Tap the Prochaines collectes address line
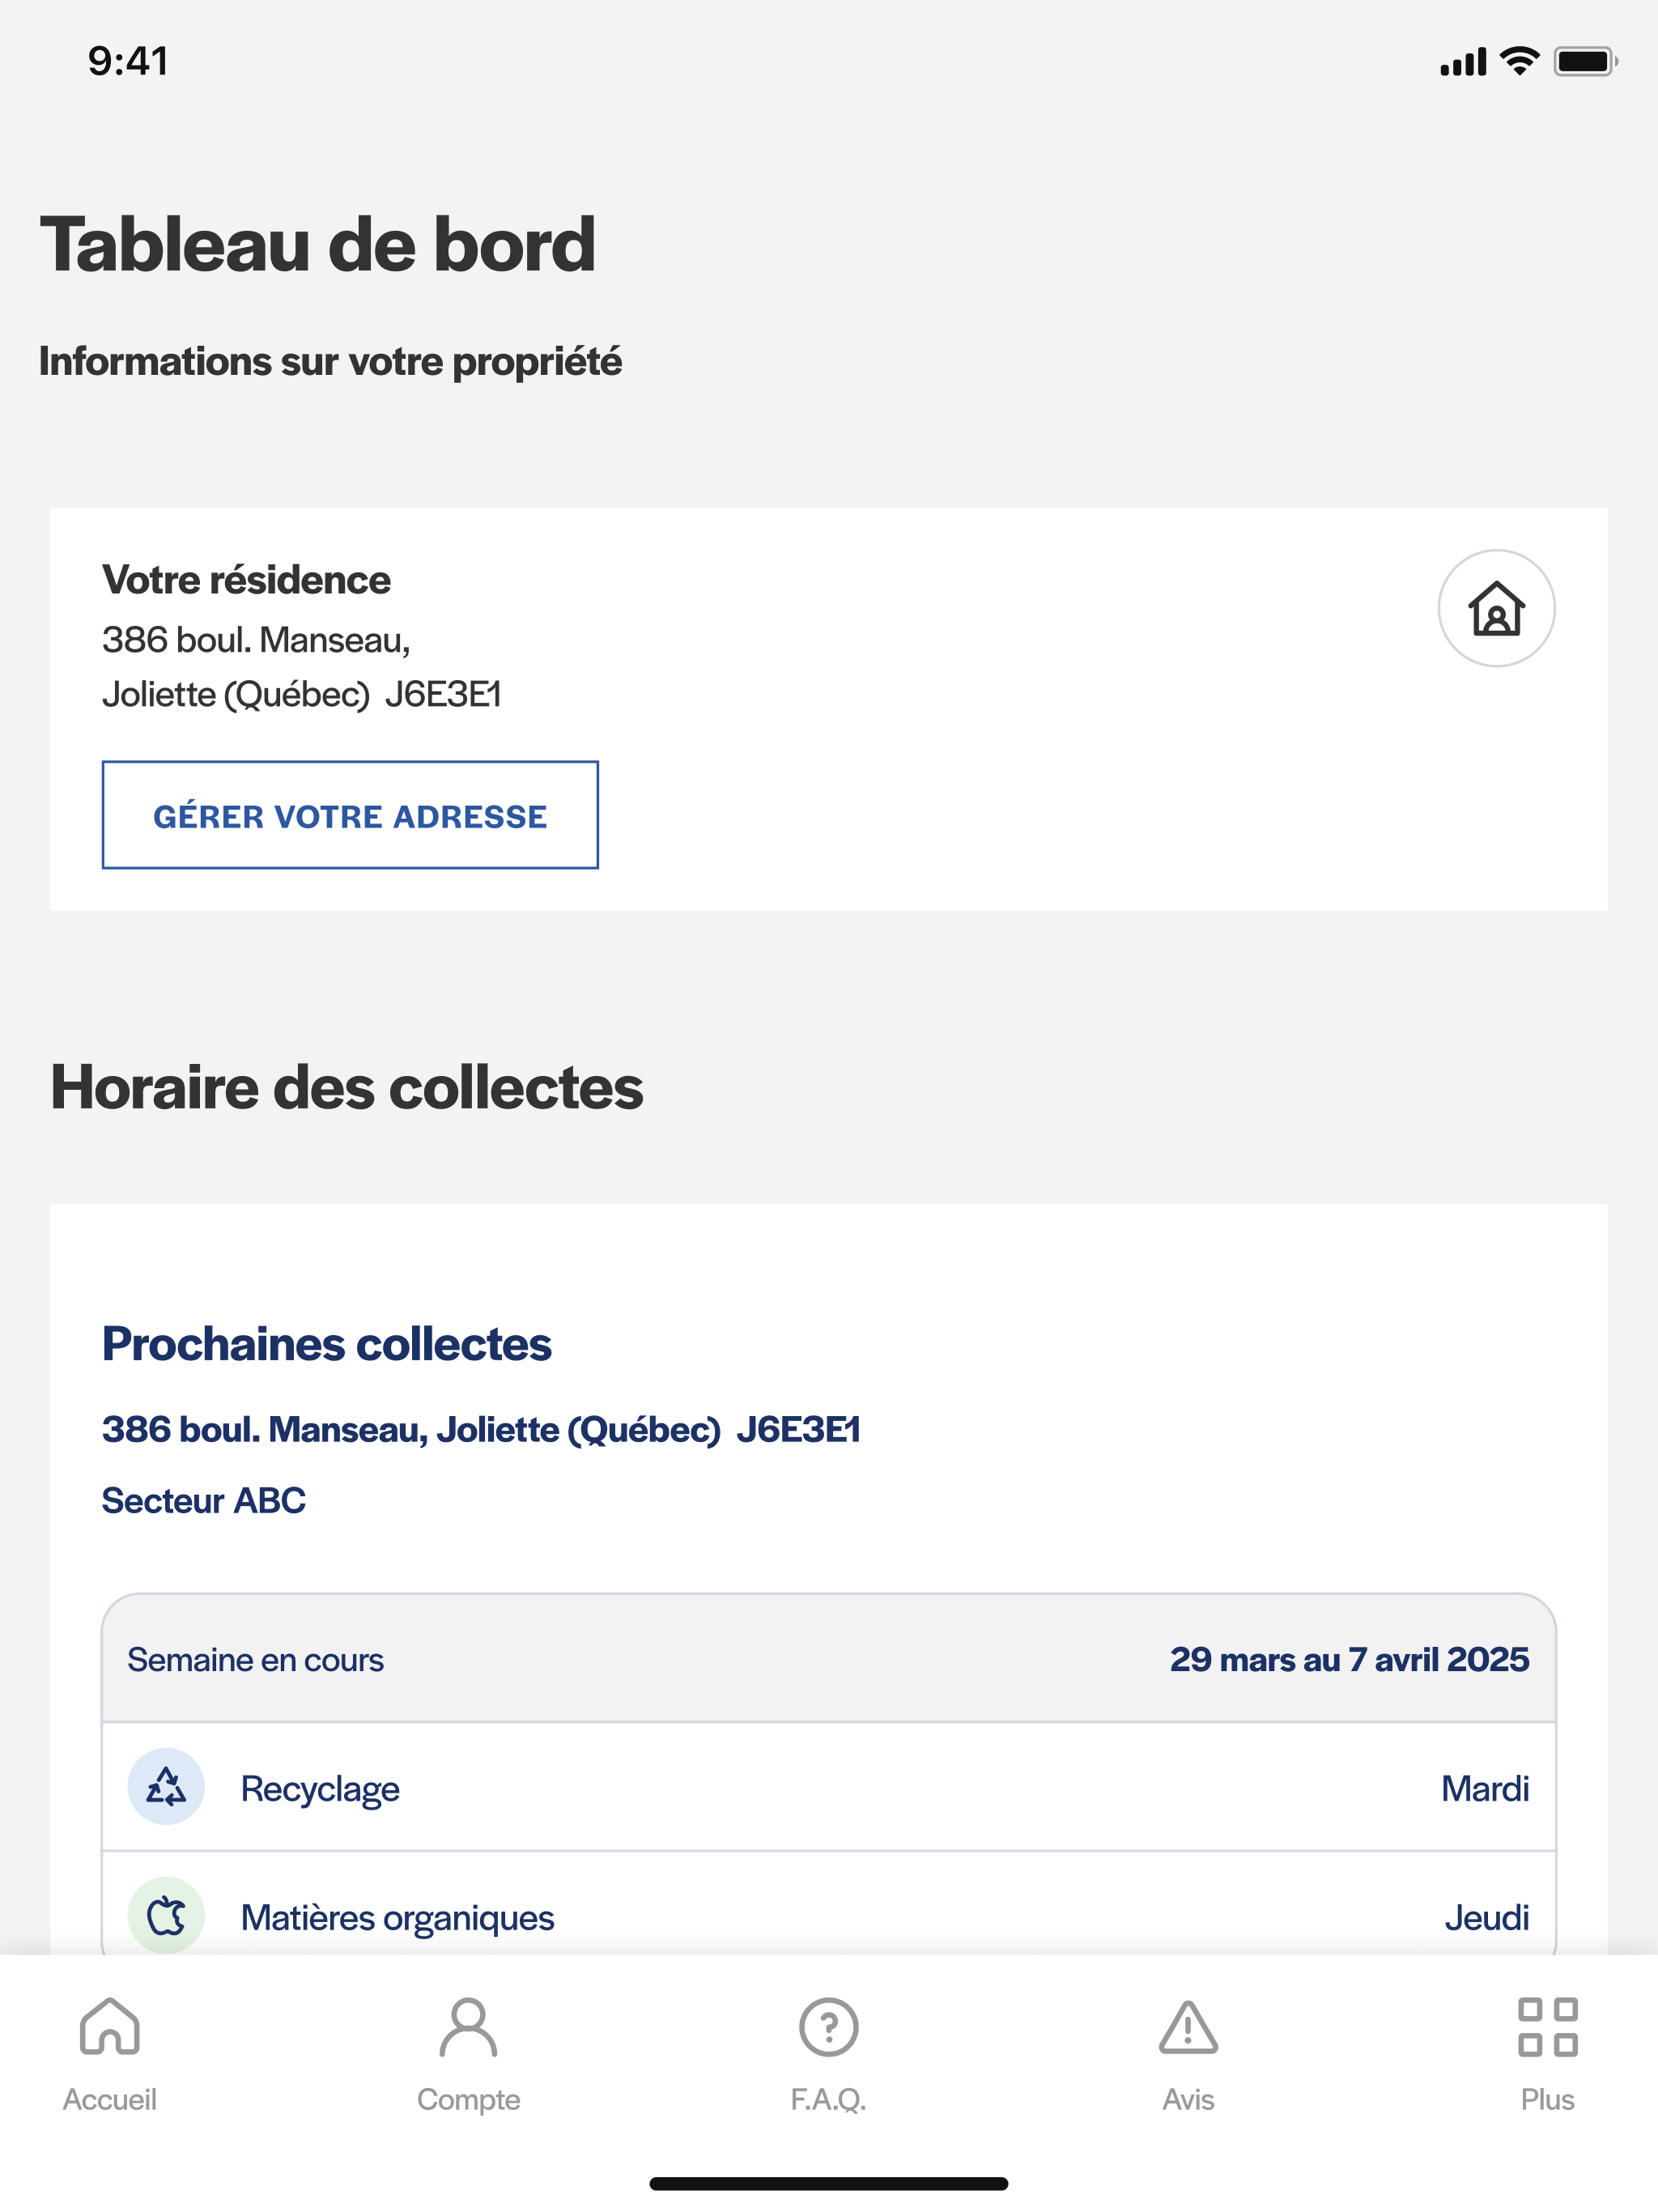The image size is (1658, 2212). [x=481, y=1430]
